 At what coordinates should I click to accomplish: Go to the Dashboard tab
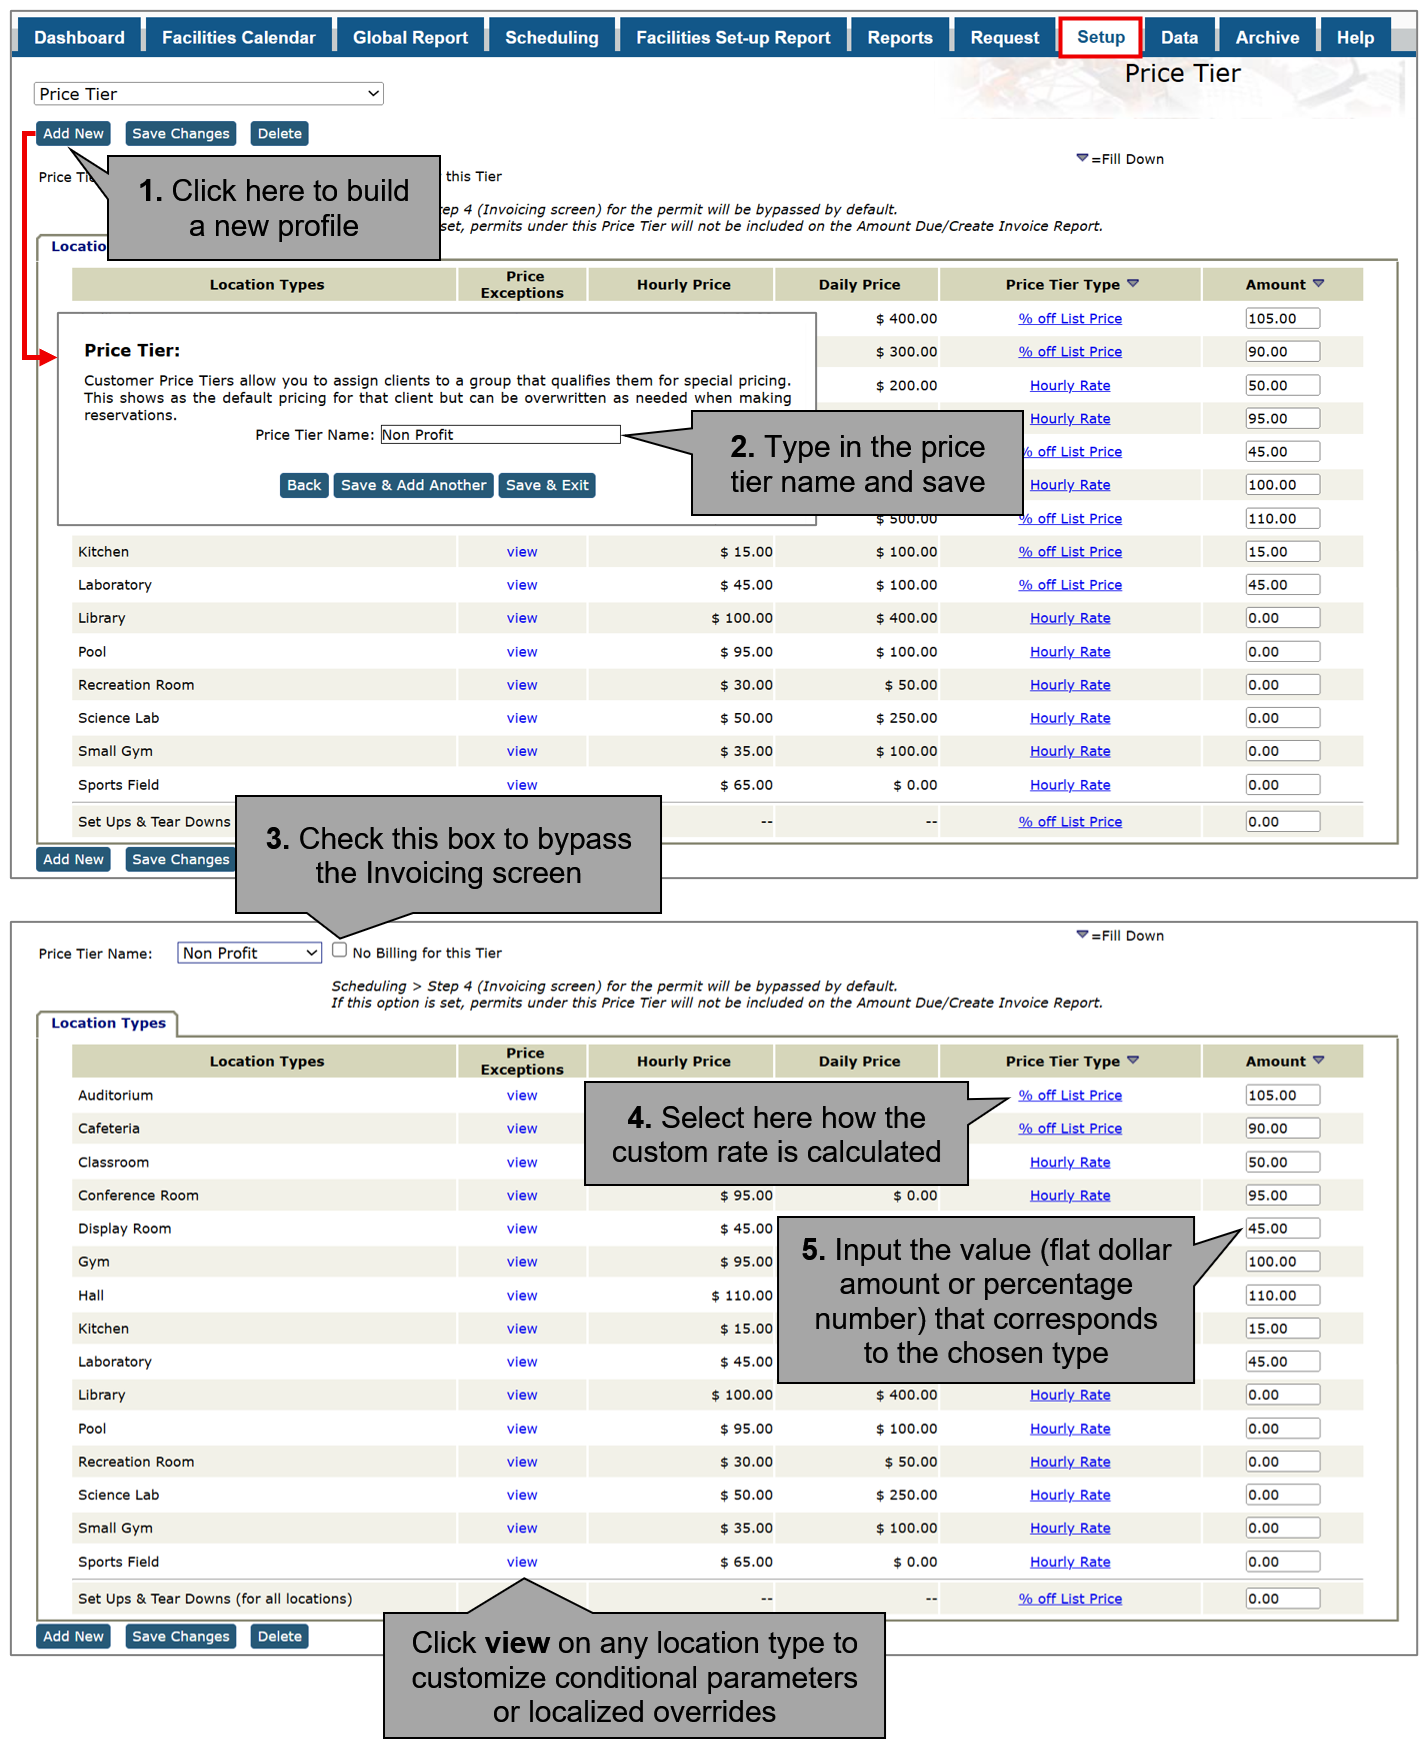click(x=79, y=38)
